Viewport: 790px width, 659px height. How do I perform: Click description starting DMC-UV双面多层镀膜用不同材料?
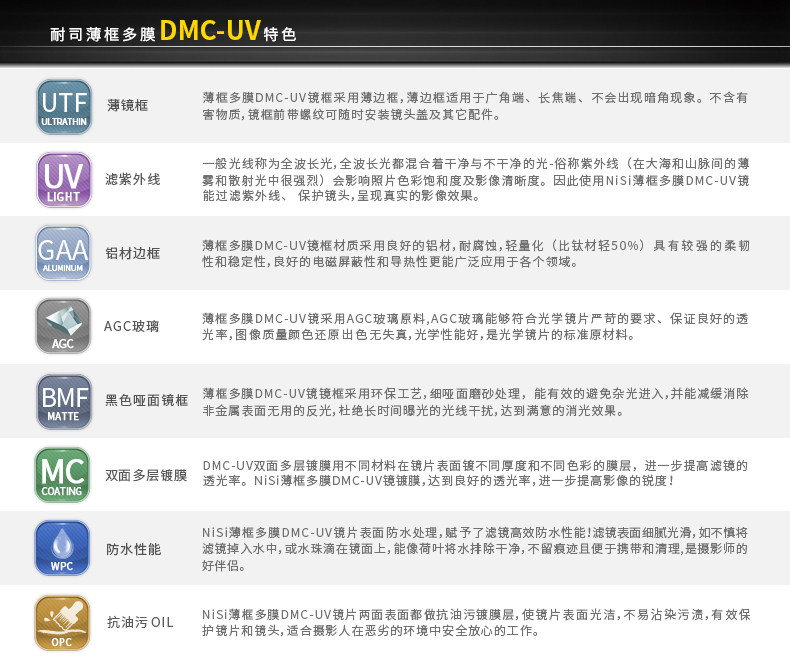point(475,473)
